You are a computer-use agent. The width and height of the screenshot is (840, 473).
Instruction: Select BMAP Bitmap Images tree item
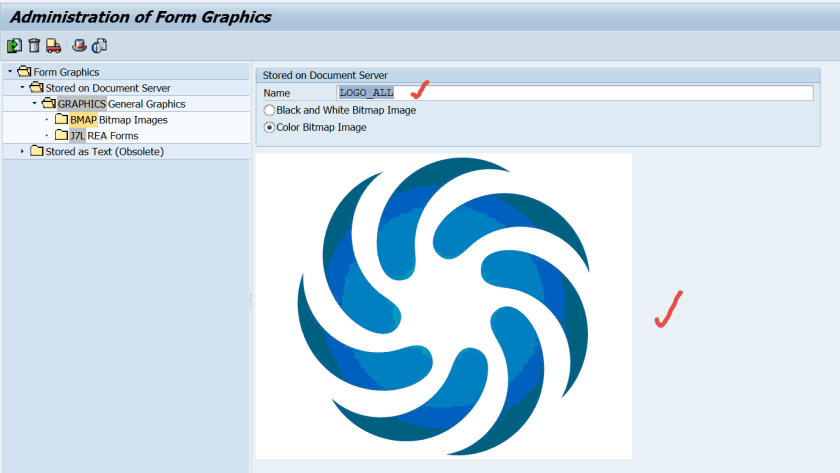[118, 120]
